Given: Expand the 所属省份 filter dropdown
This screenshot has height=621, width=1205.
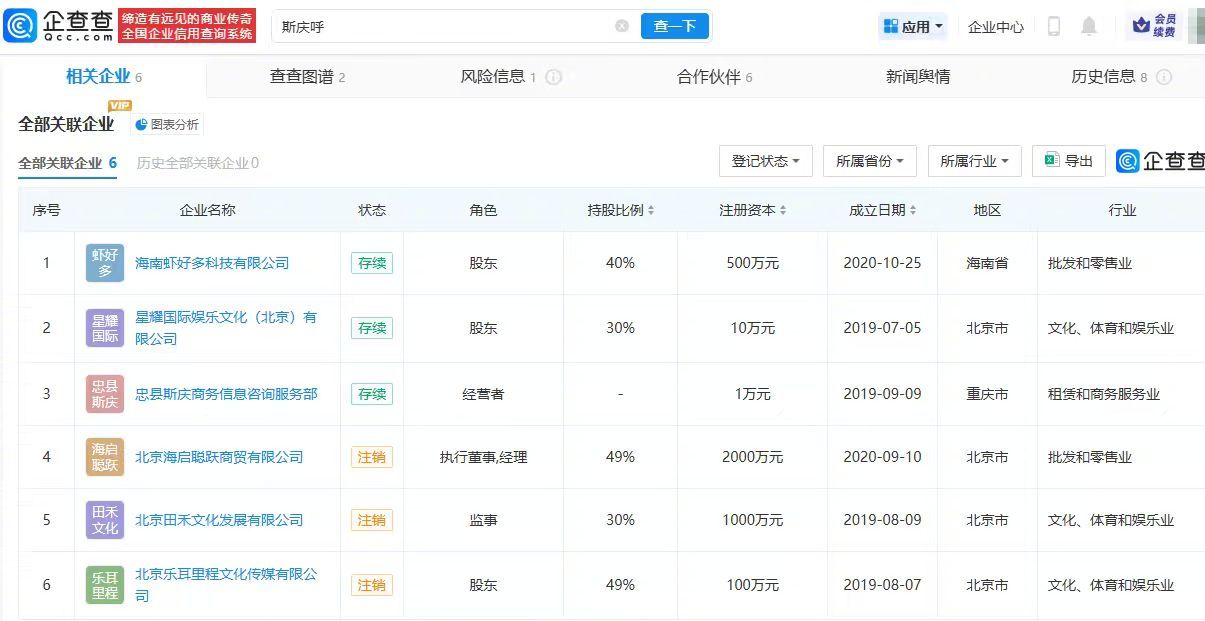Looking at the screenshot, I should pos(869,161).
